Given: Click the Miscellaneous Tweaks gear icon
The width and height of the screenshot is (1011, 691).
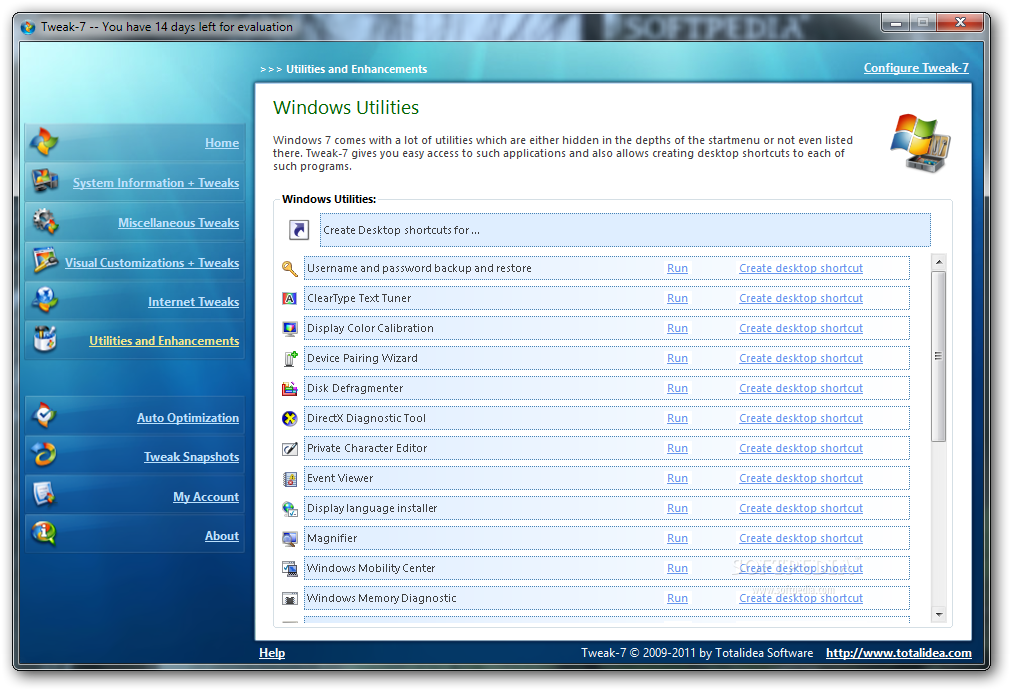Looking at the screenshot, I should (x=45, y=221).
